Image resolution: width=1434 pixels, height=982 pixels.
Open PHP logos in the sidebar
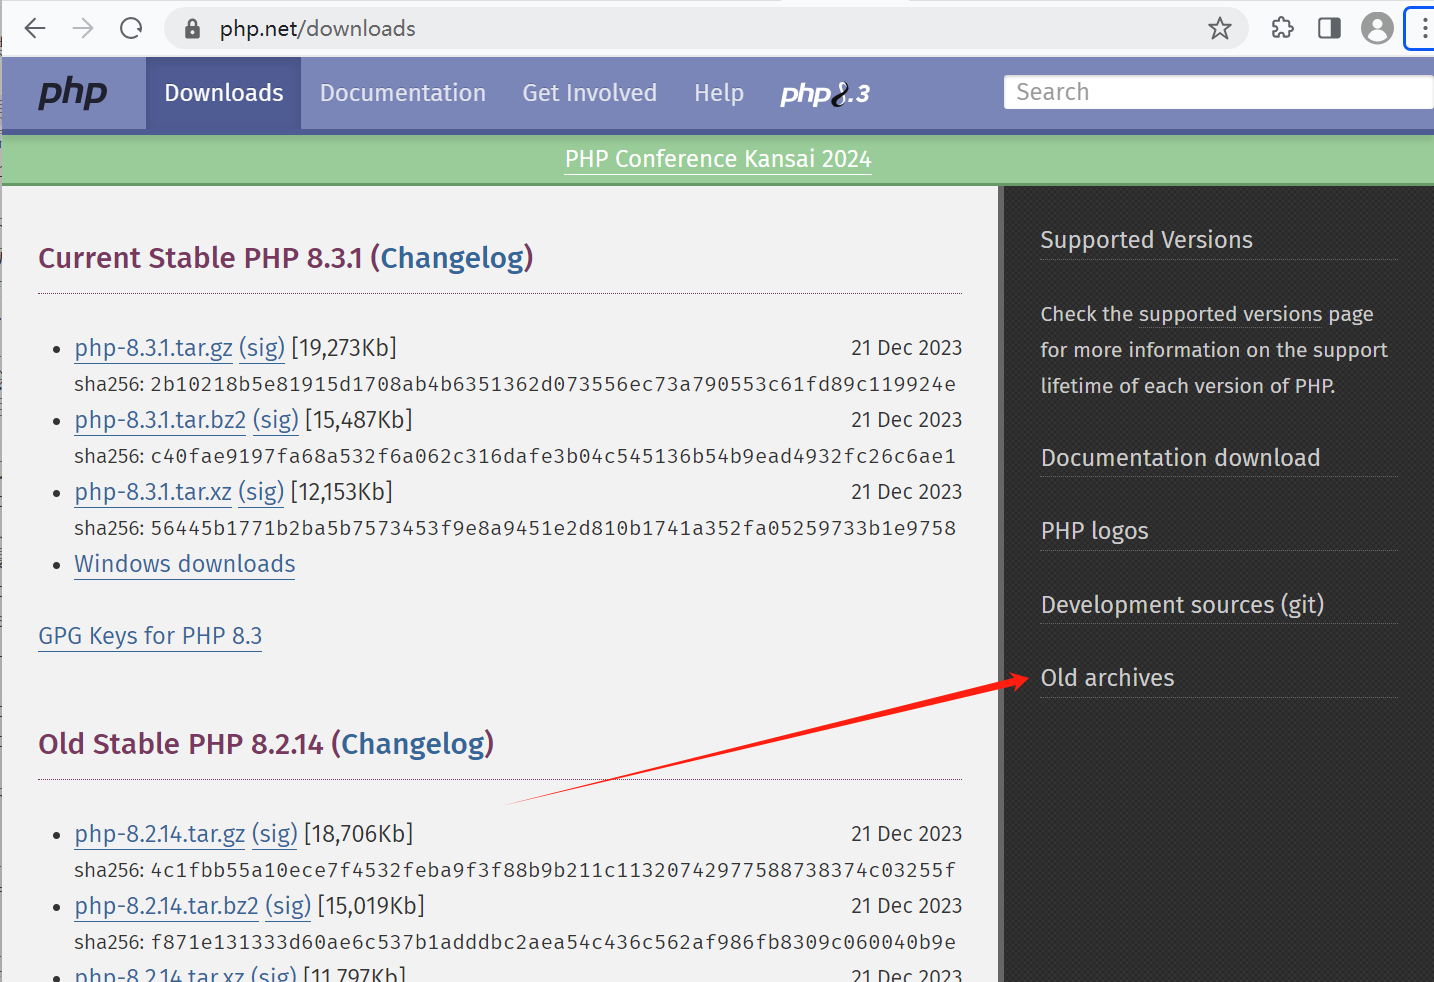1094,531
